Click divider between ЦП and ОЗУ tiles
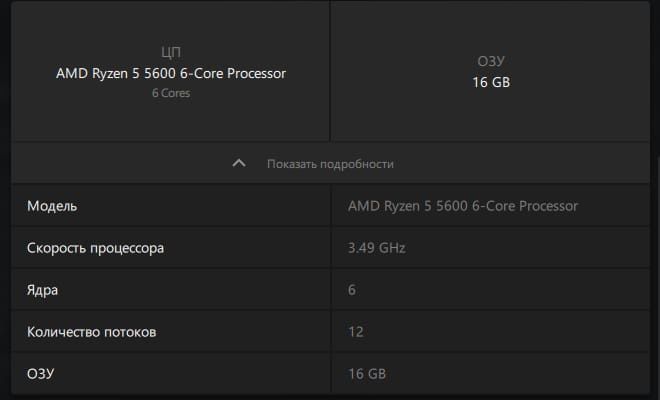Screen dimensions: 660x400 pyautogui.click(x=330, y=71)
